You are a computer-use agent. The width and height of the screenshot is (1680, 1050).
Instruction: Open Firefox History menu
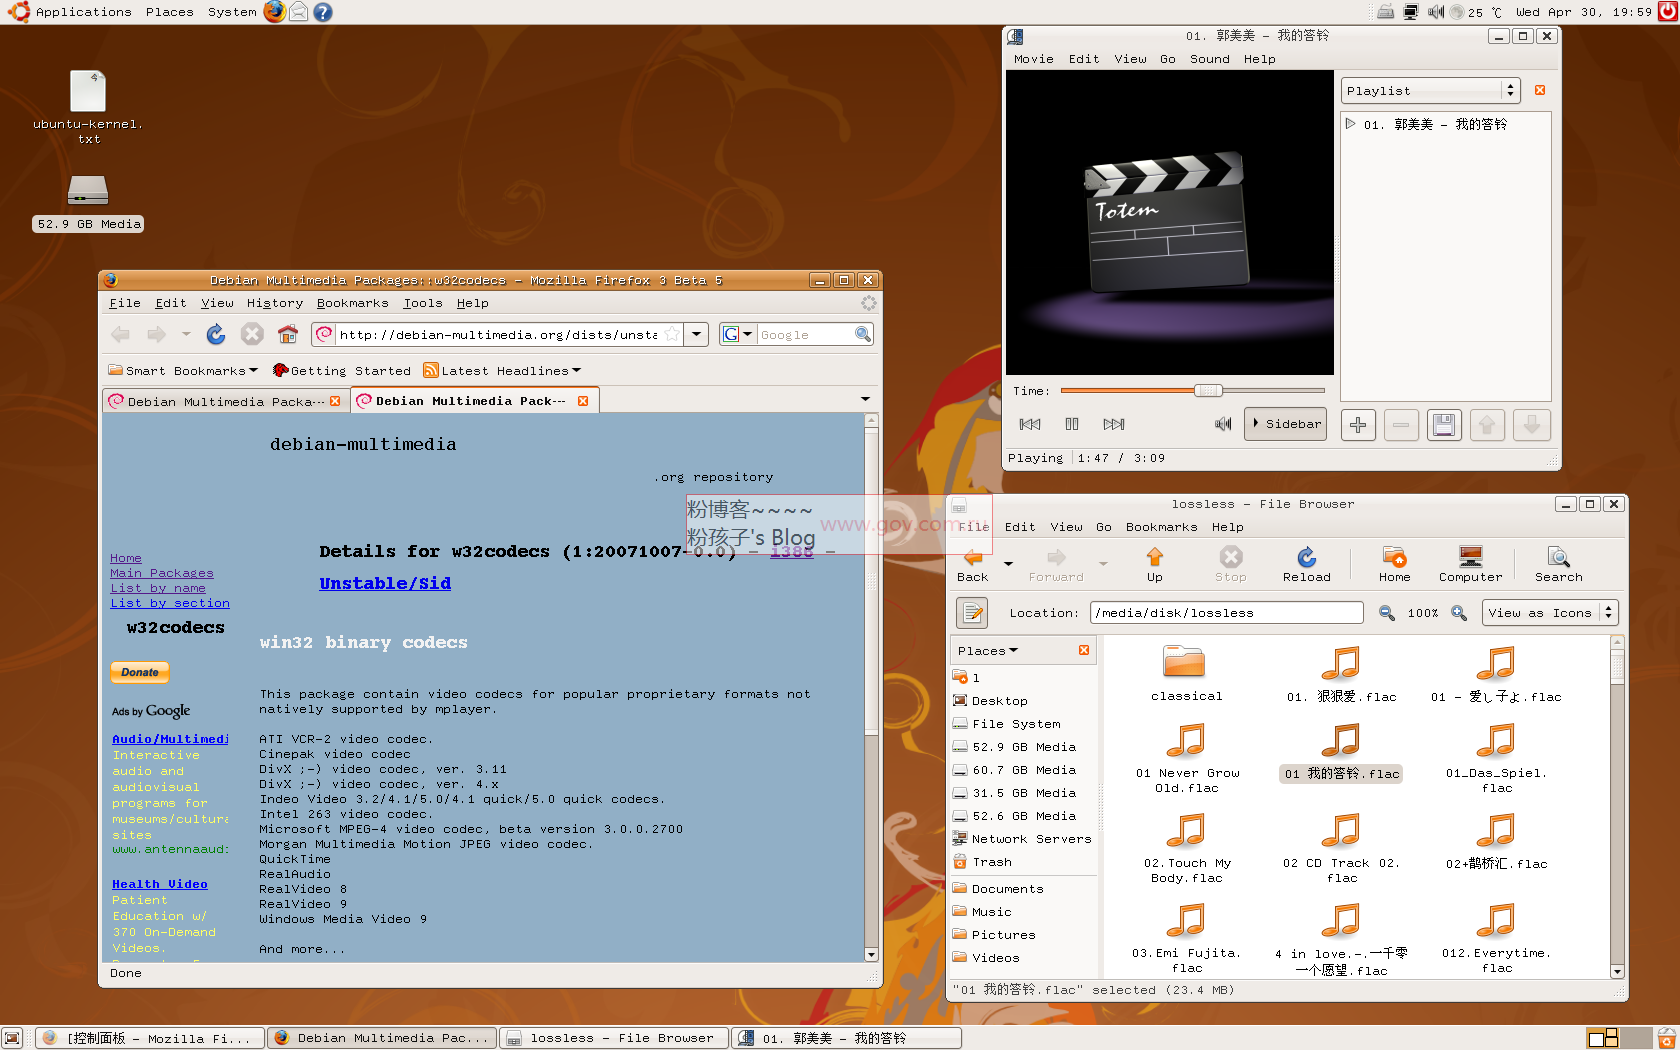(x=274, y=303)
